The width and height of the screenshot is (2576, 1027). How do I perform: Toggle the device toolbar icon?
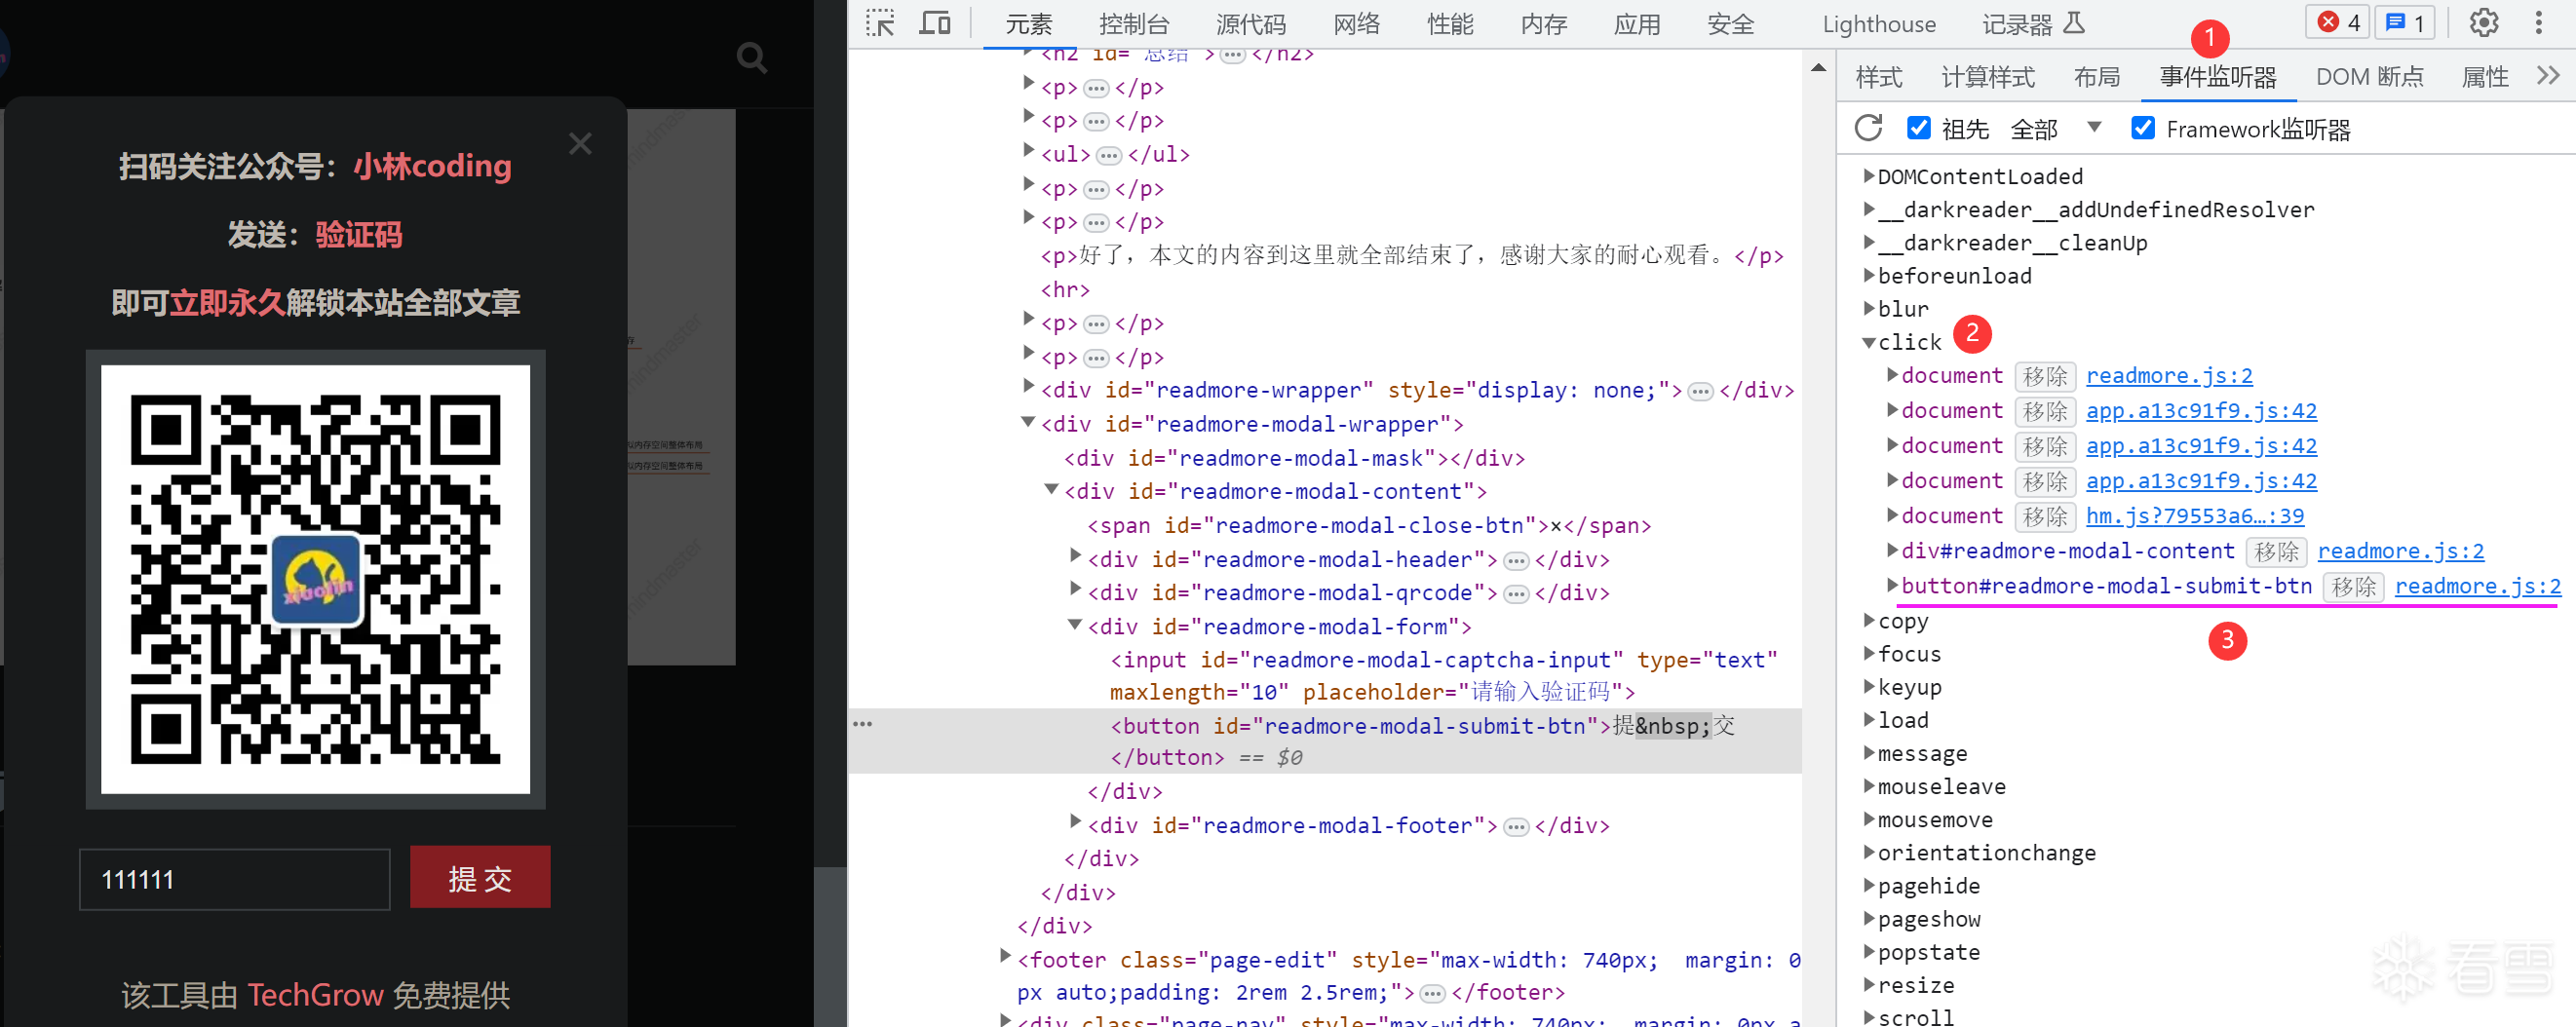tap(935, 23)
